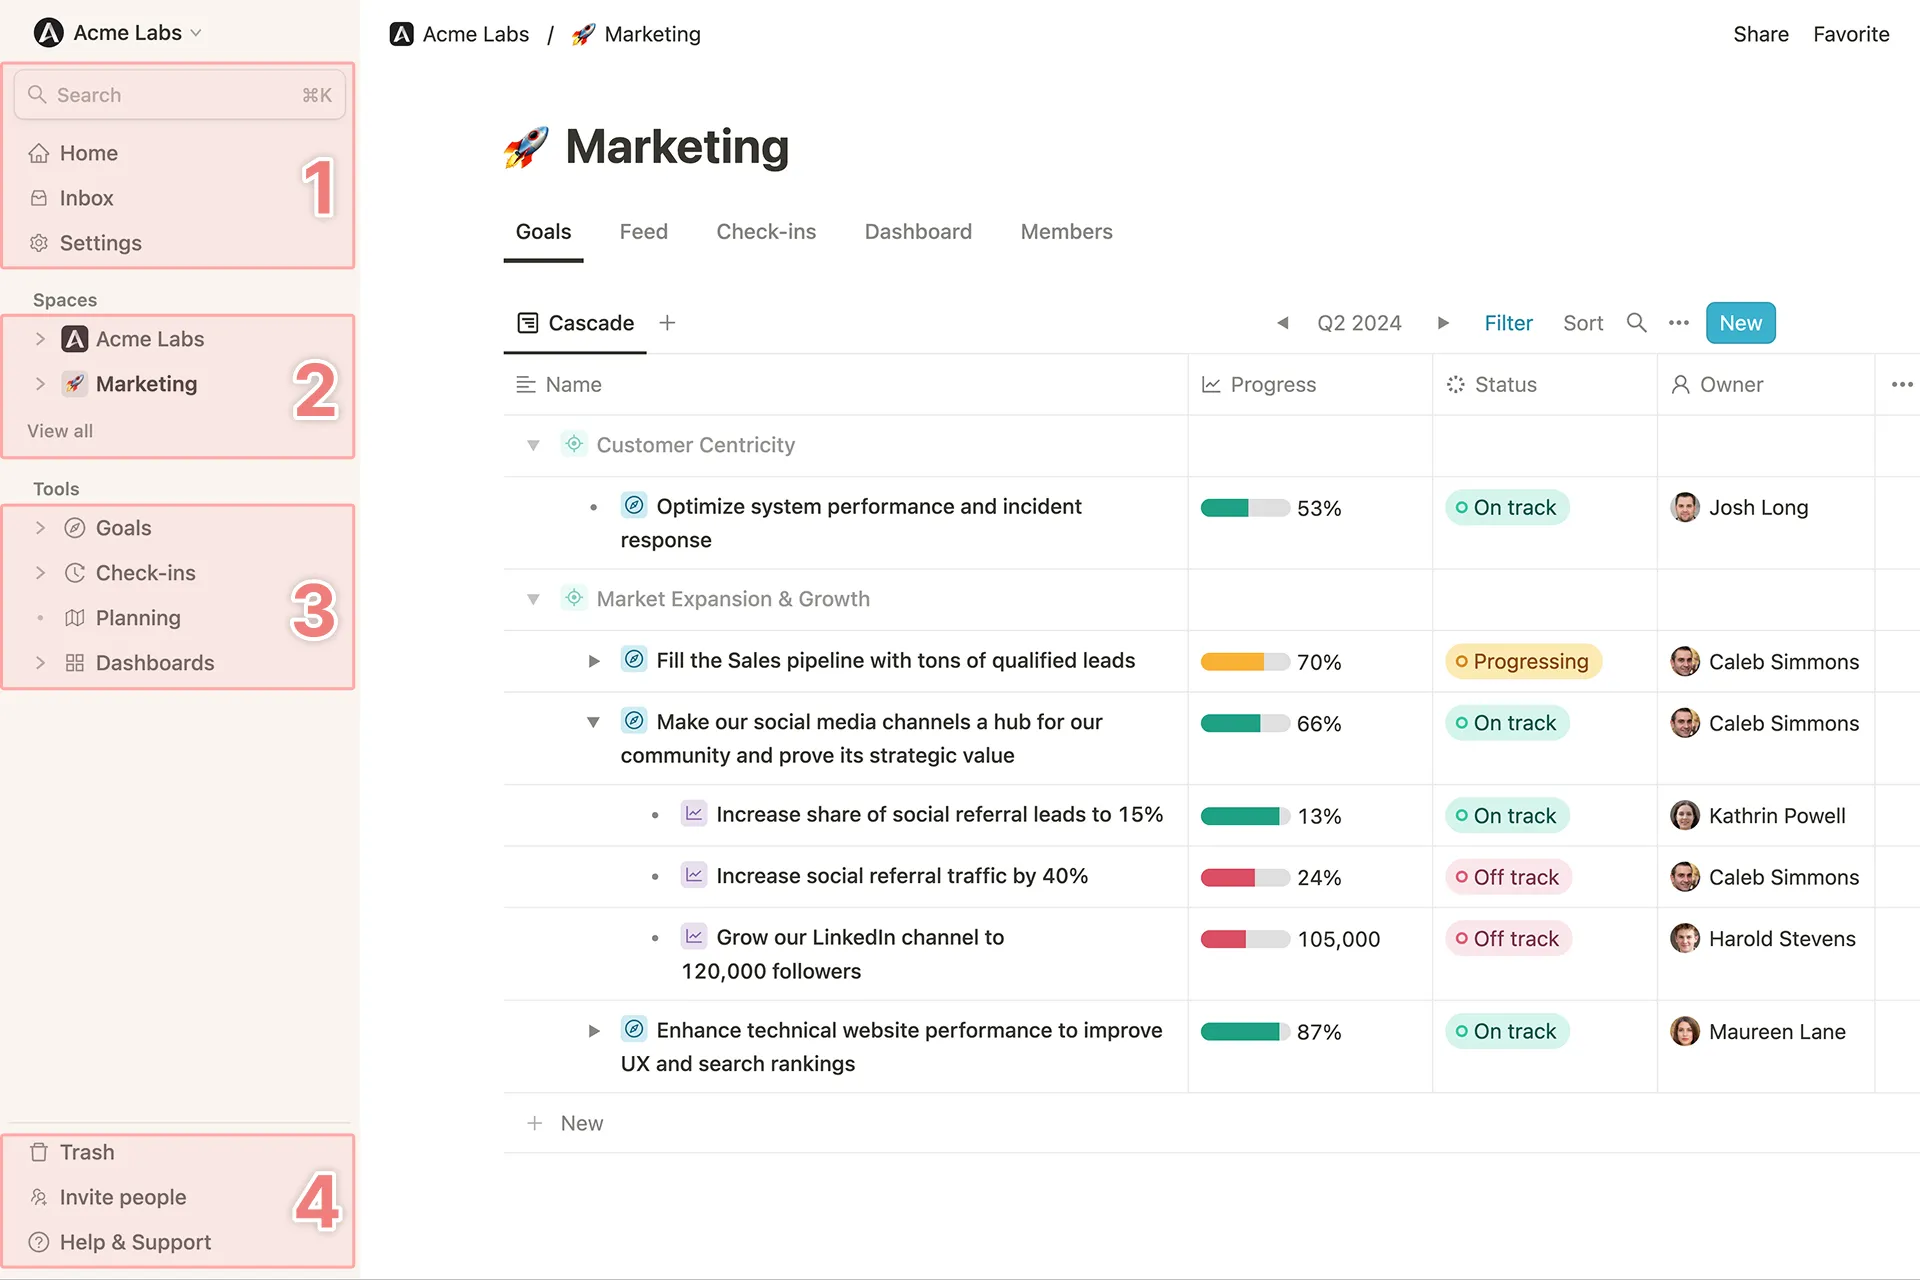
Task: Click the Filter link
Action: (1508, 323)
